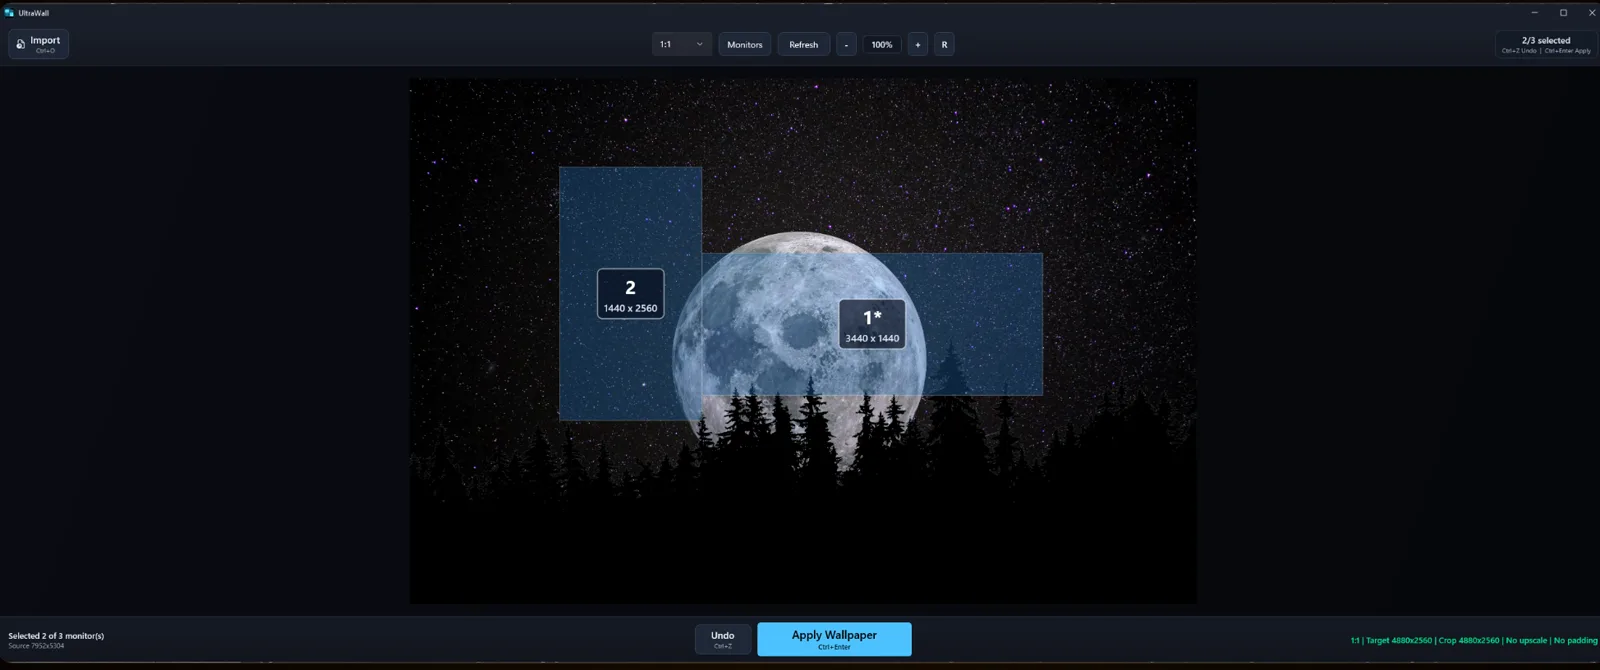1600x670 pixels.
Task: Maximize the UltraWall window
Action: point(1563,13)
